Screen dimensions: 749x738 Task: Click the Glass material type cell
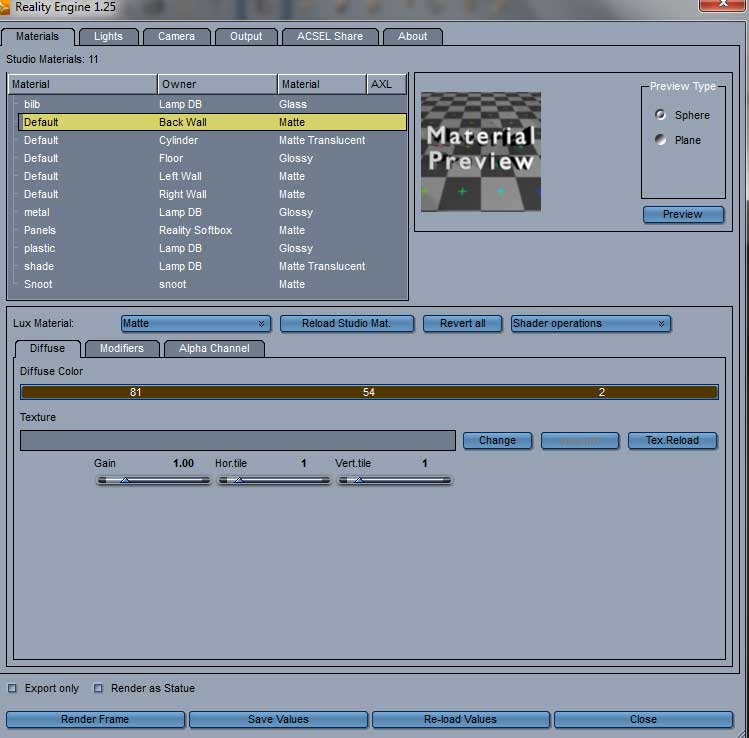(x=293, y=104)
